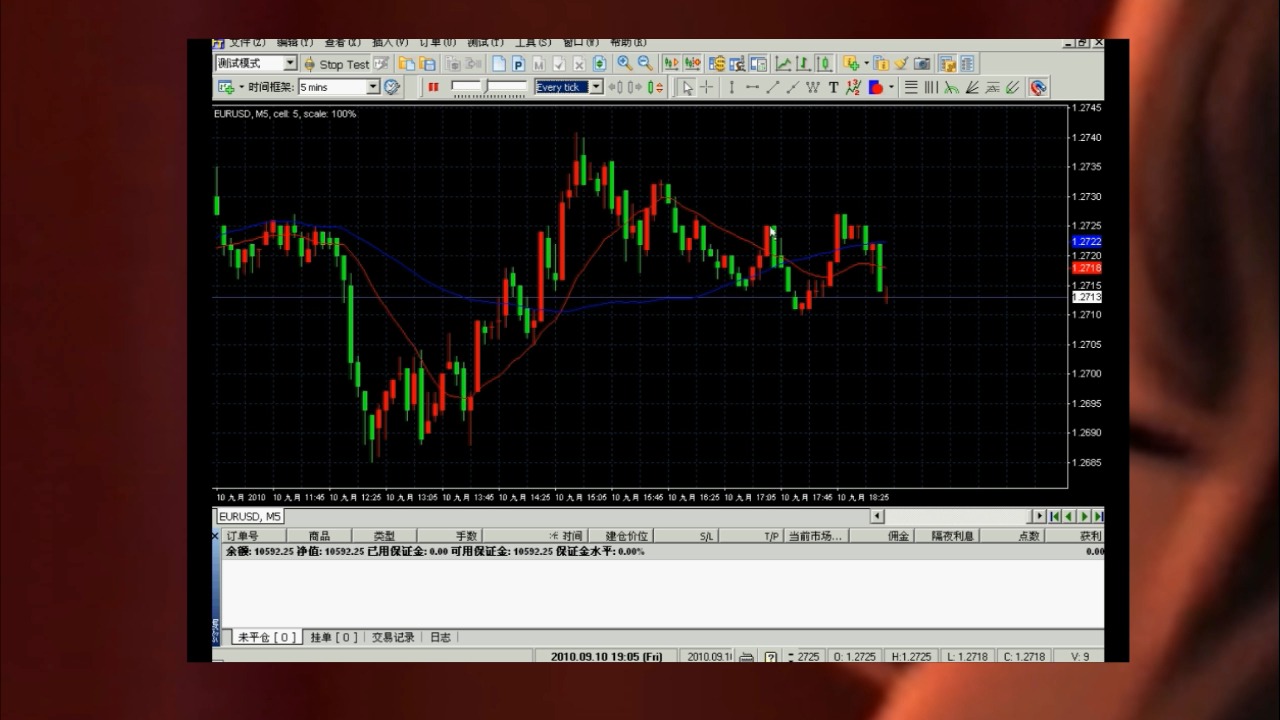This screenshot has width=1280, height=720.
Task: Toggle the magnet snap mode icon
Action: pos(1038,87)
